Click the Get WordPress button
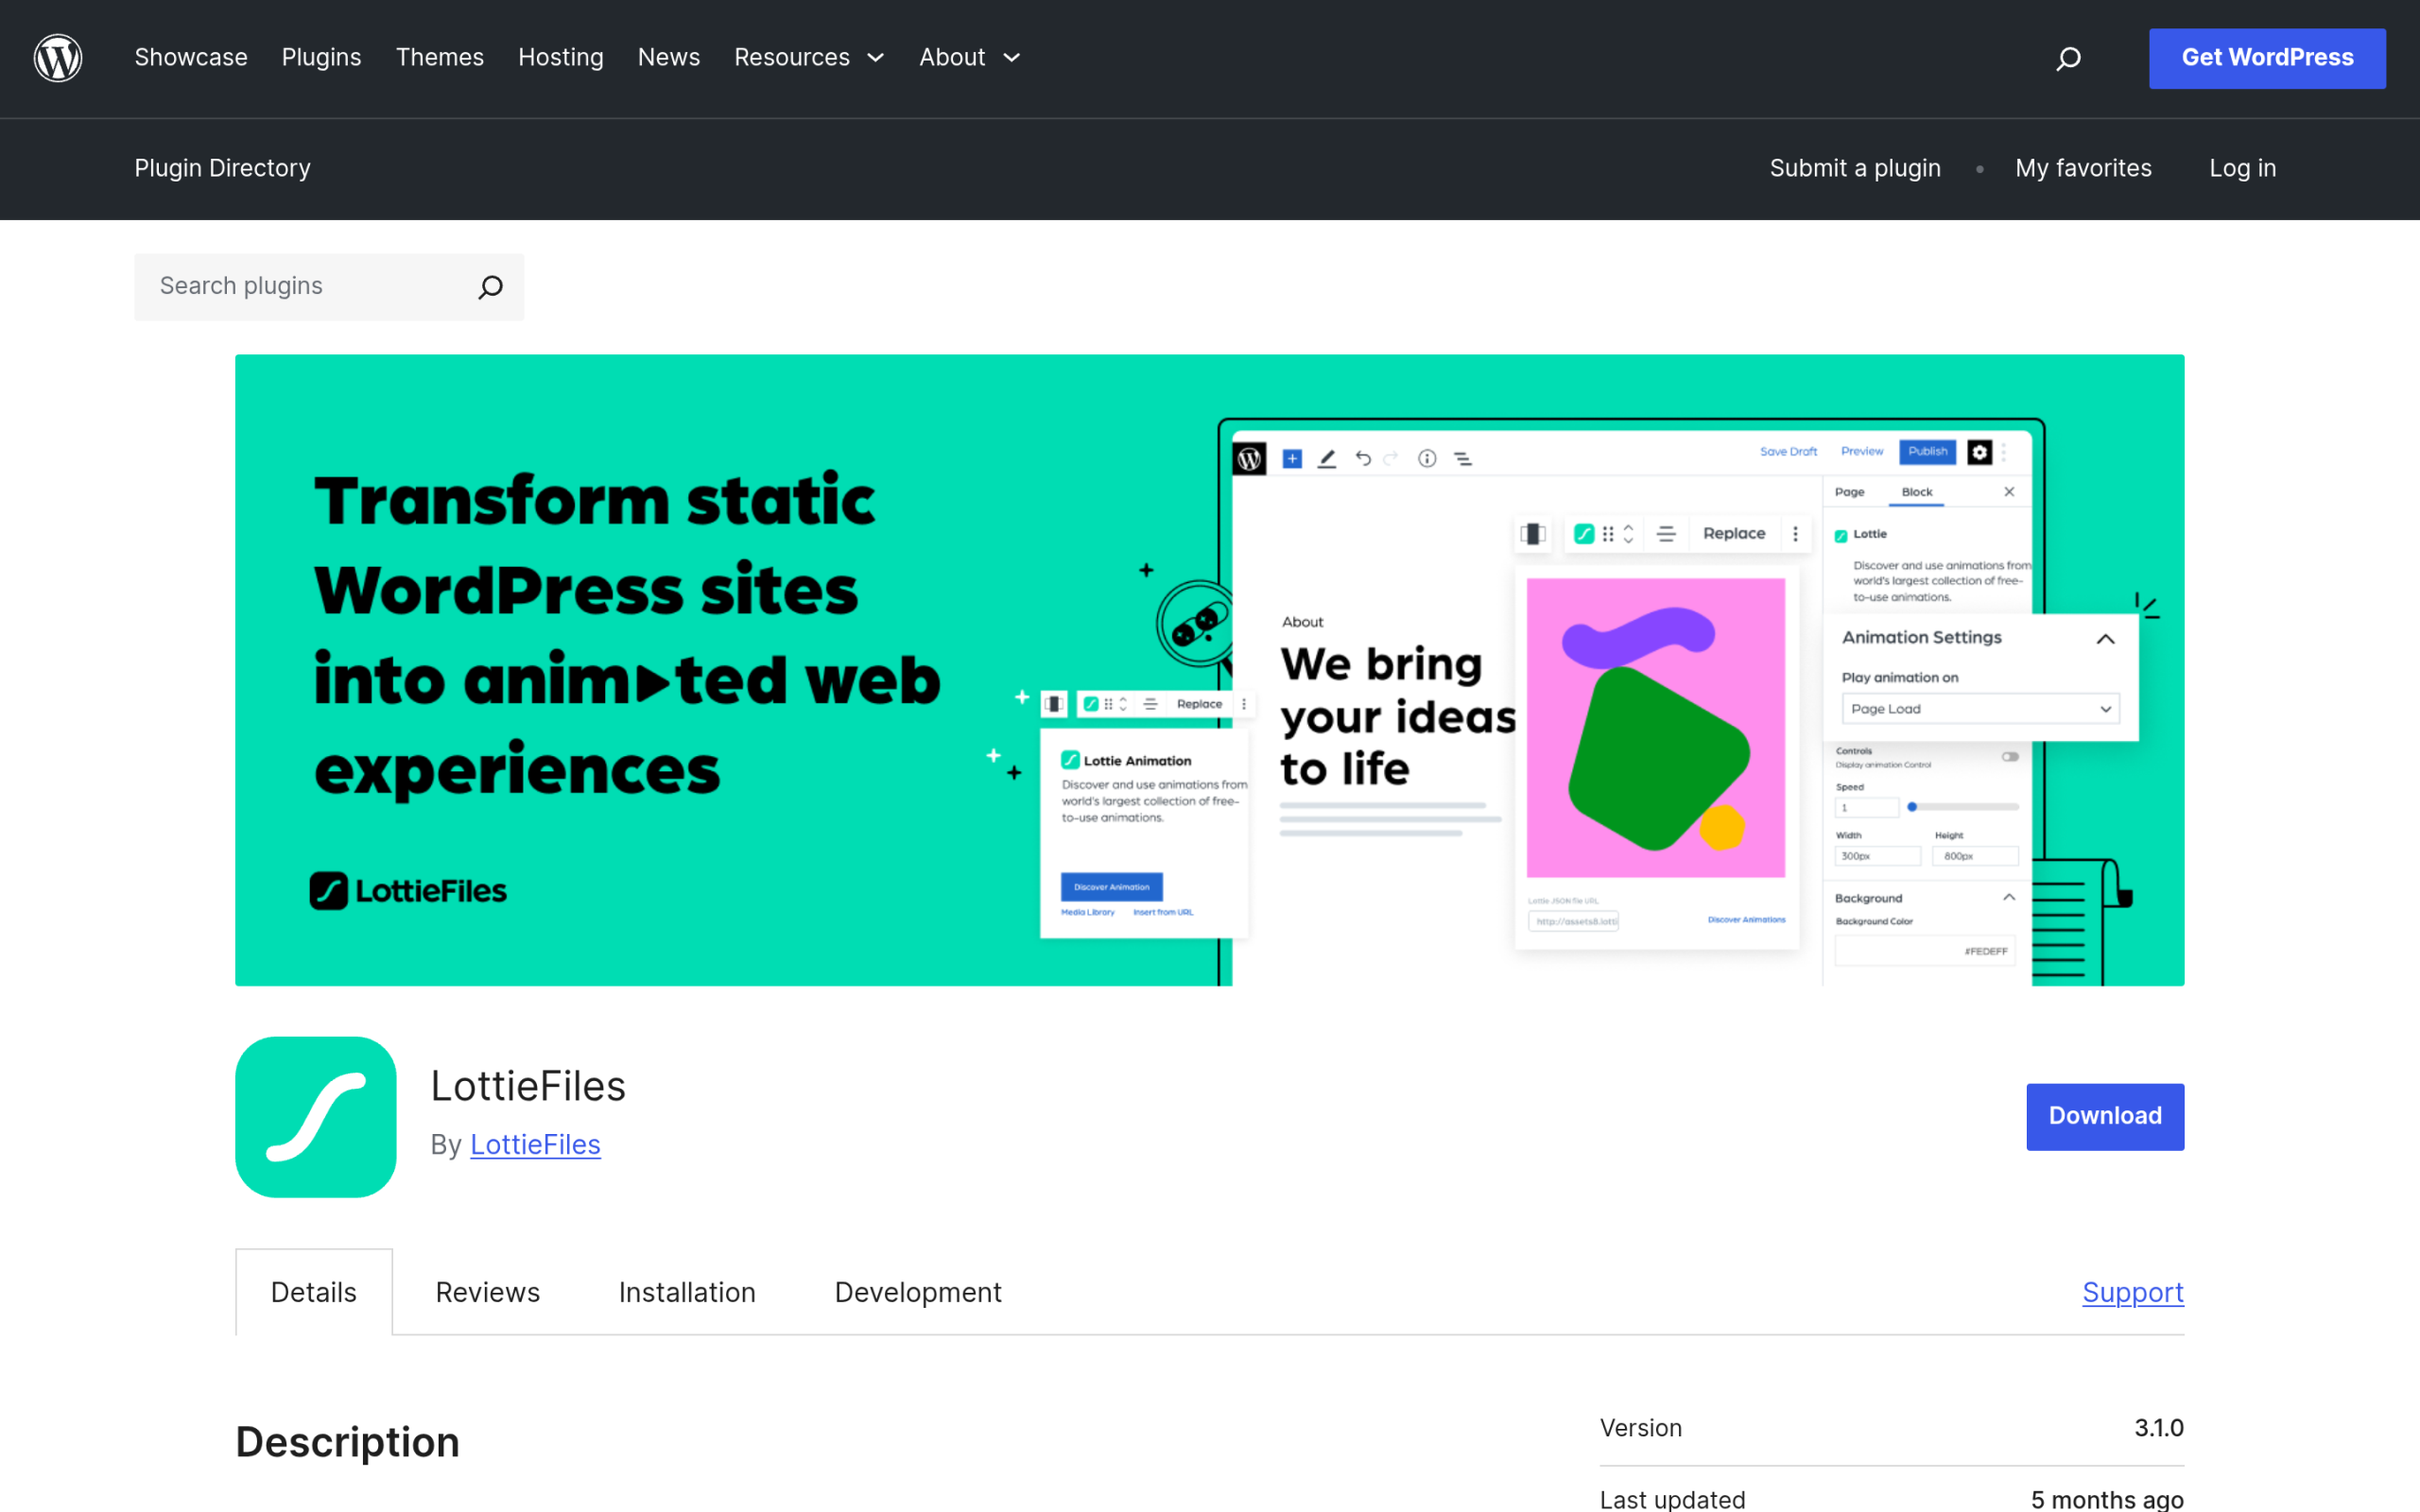Image resolution: width=2420 pixels, height=1512 pixels. pyautogui.click(x=2267, y=58)
